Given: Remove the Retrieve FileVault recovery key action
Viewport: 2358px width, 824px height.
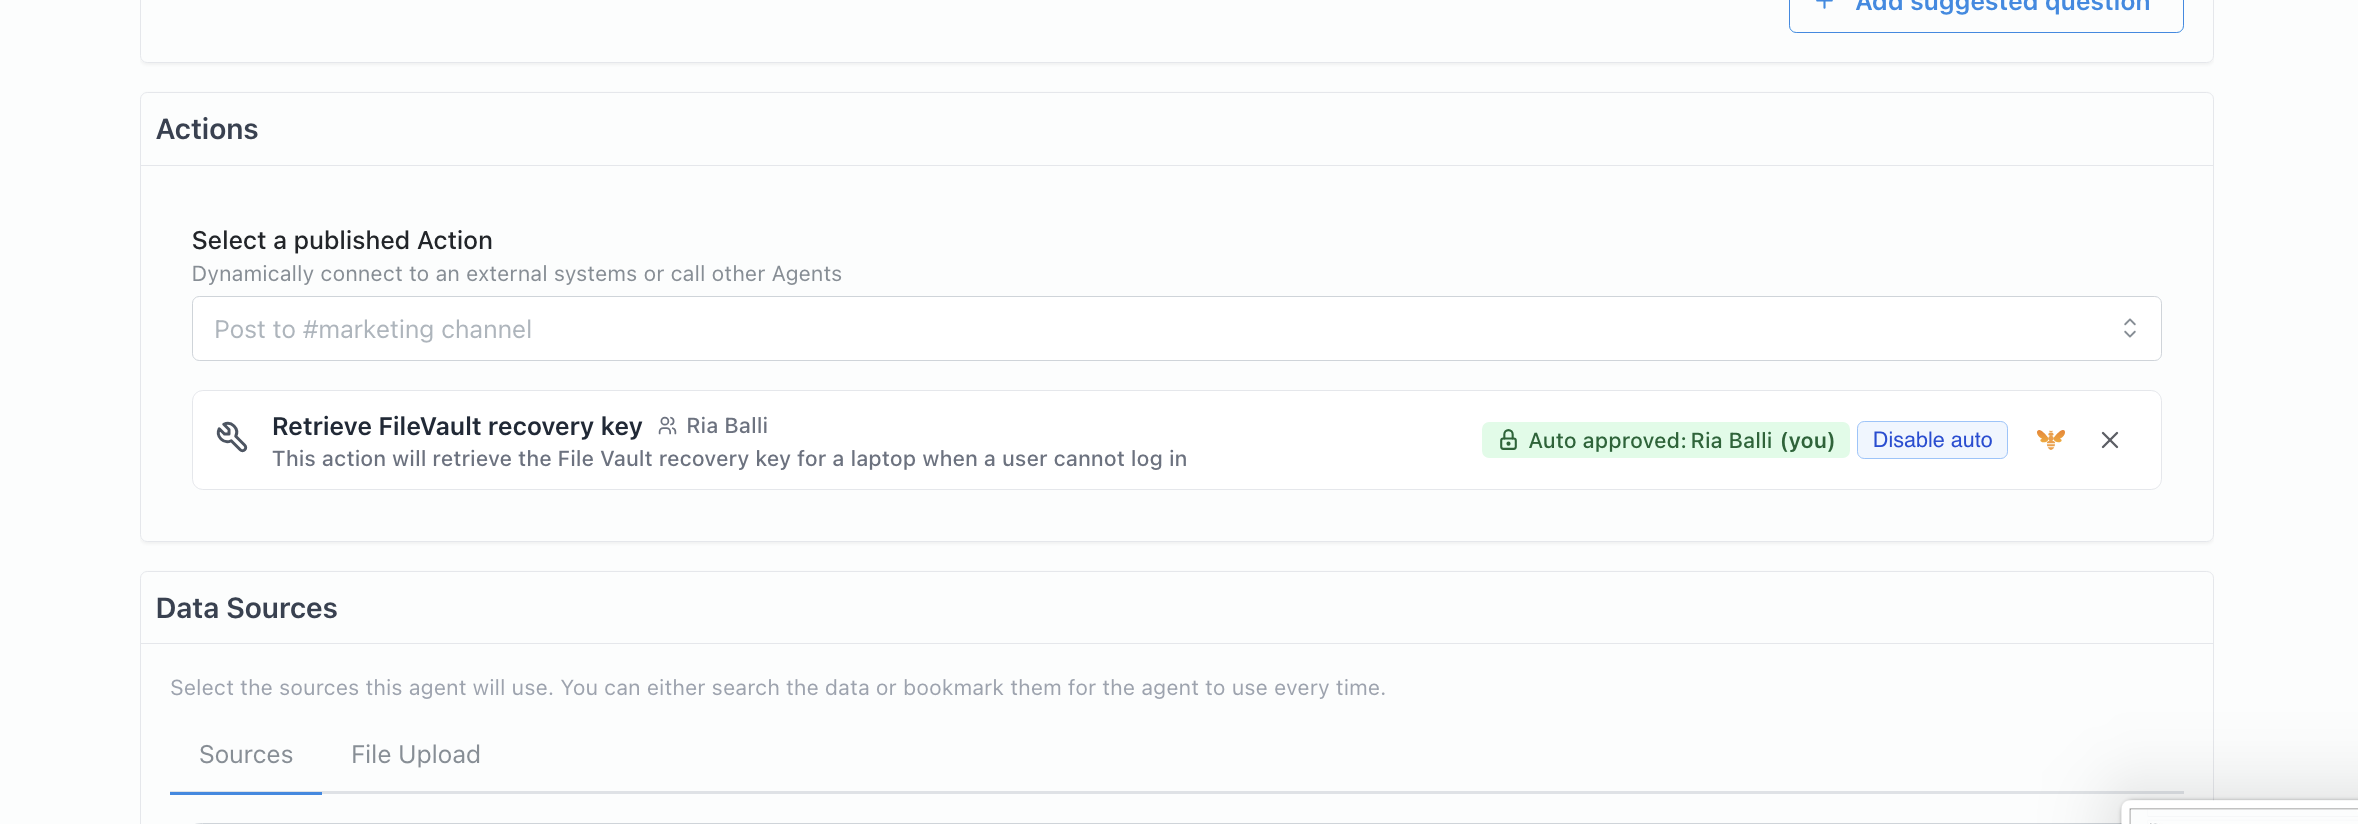Looking at the screenshot, I should pyautogui.click(x=2110, y=440).
